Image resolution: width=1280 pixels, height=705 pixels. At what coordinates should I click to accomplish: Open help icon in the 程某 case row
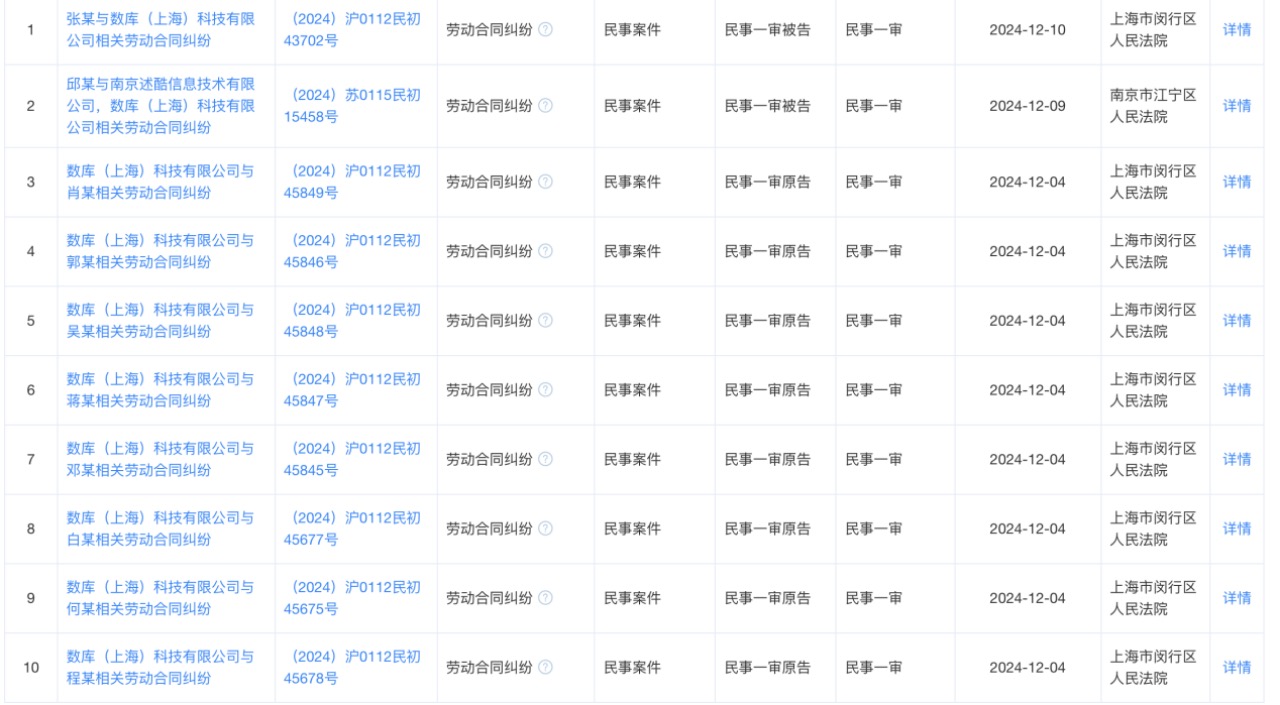point(545,667)
